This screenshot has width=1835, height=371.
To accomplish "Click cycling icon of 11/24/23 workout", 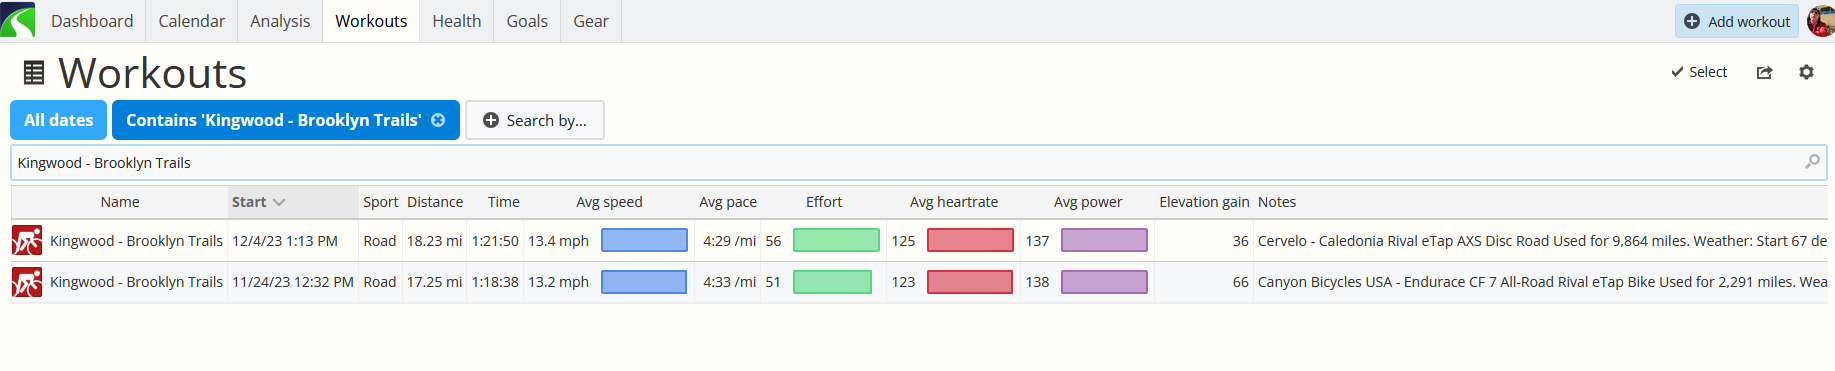I will coord(27,282).
